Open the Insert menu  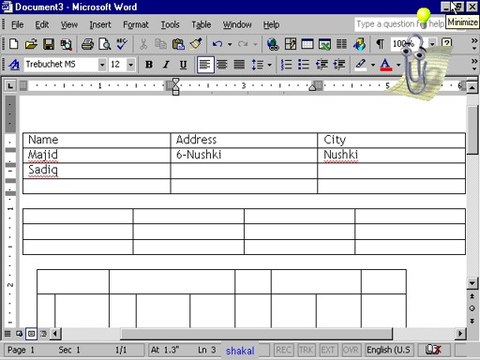point(100,25)
